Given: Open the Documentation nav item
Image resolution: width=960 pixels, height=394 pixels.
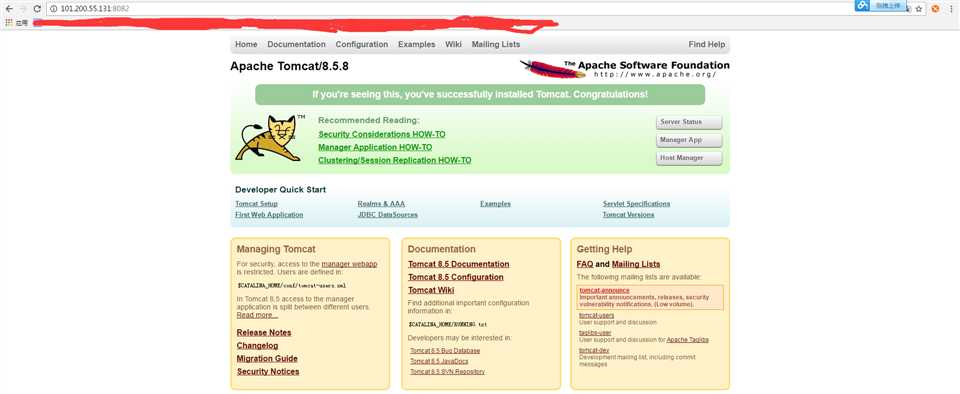Looking at the screenshot, I should 296,45.
